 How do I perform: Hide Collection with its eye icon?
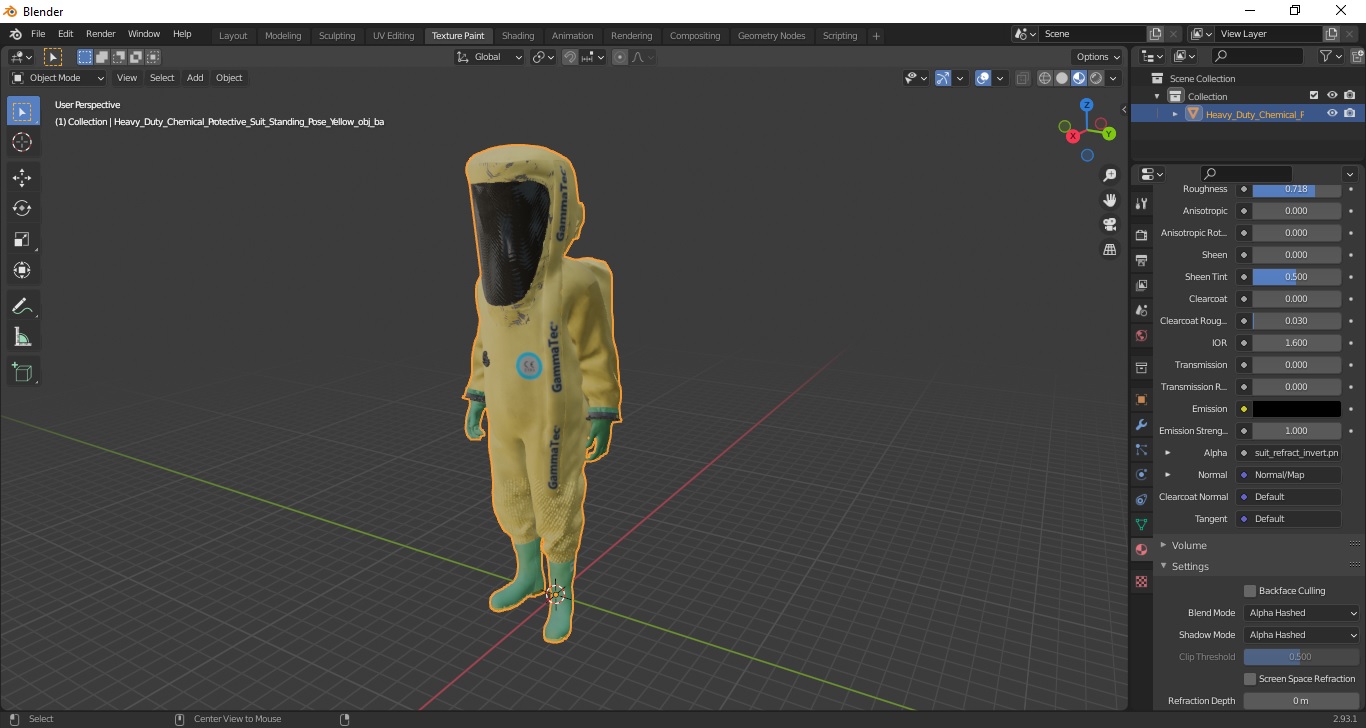[x=1332, y=96]
